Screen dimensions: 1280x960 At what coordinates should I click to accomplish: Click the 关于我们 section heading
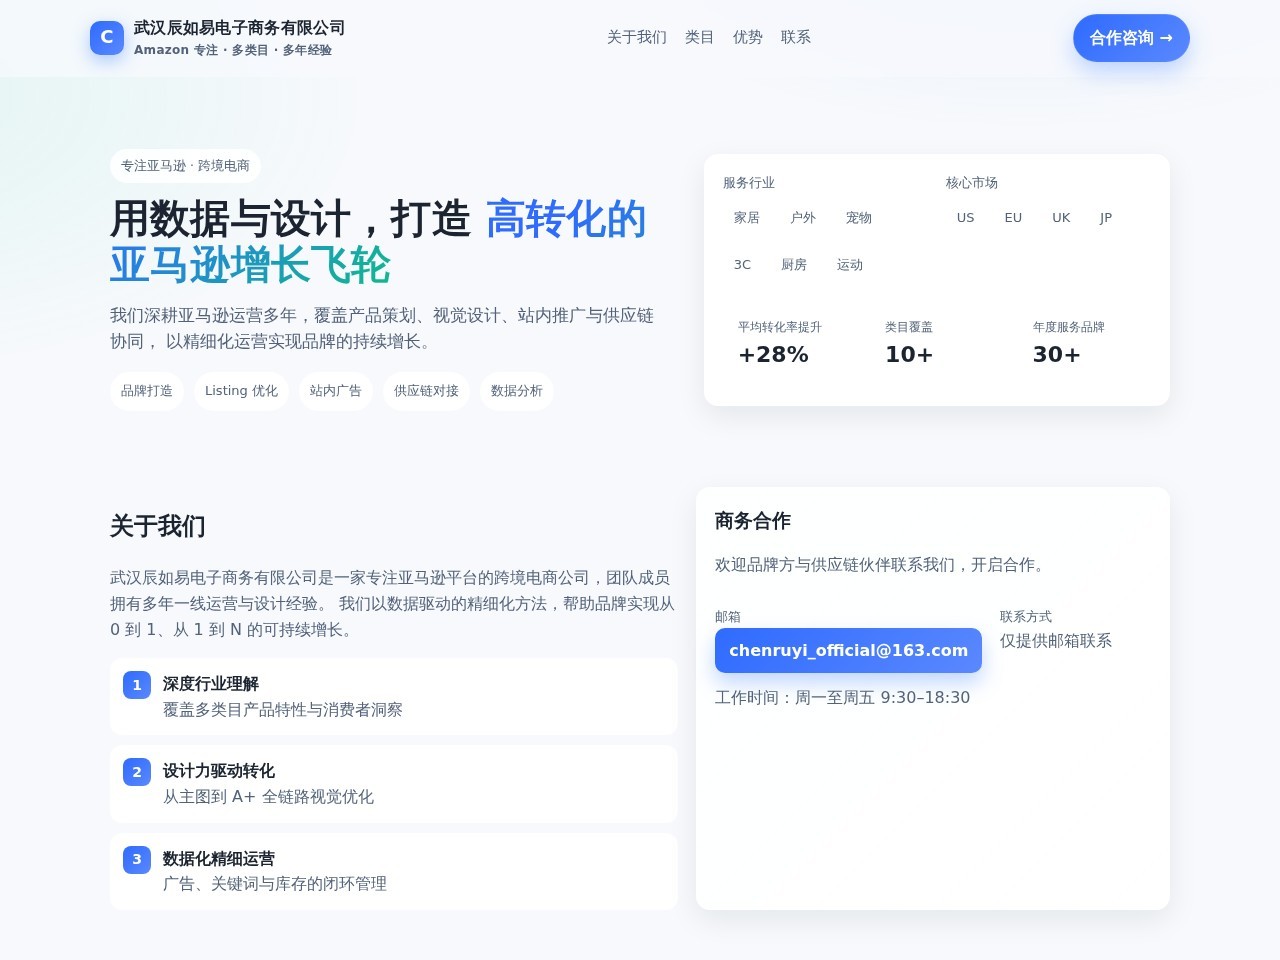(158, 526)
